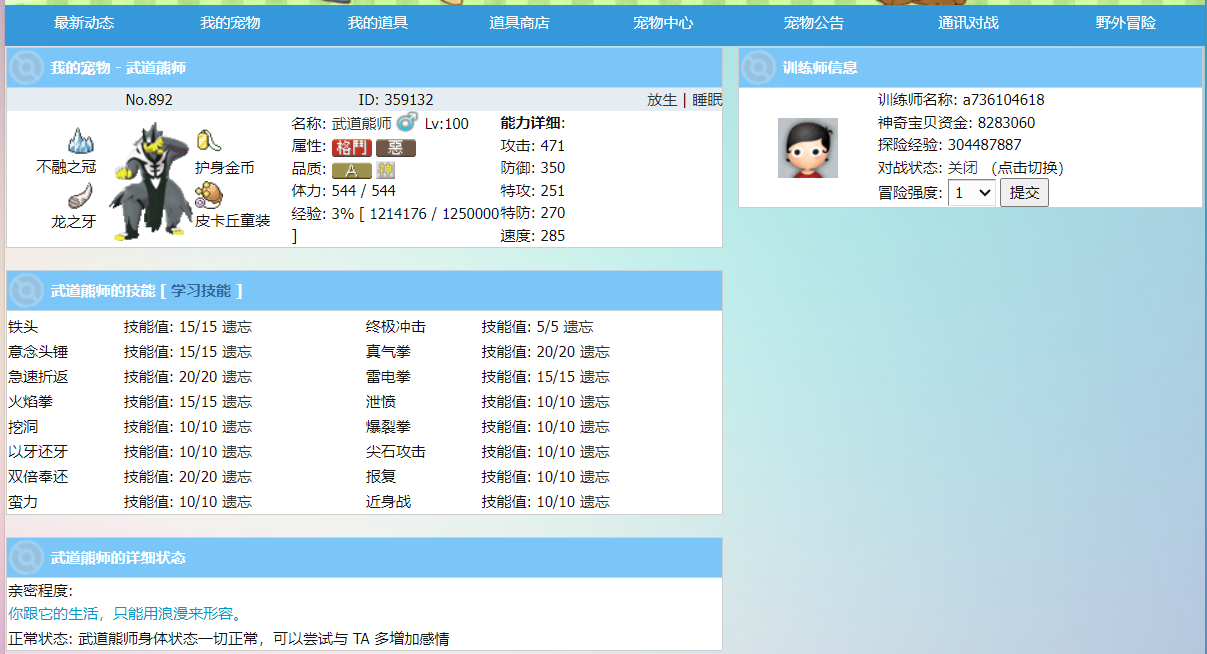Screen dimensions: 1207x654
Task: Click 遗忘 next to 急速折返
Action: click(237, 377)
